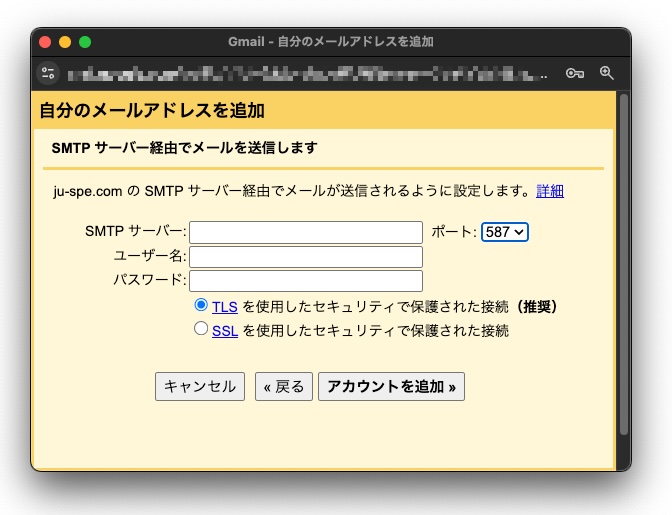This screenshot has width=672, height=515.
Task: Click the アカウントを追加 » button
Action: click(x=391, y=386)
